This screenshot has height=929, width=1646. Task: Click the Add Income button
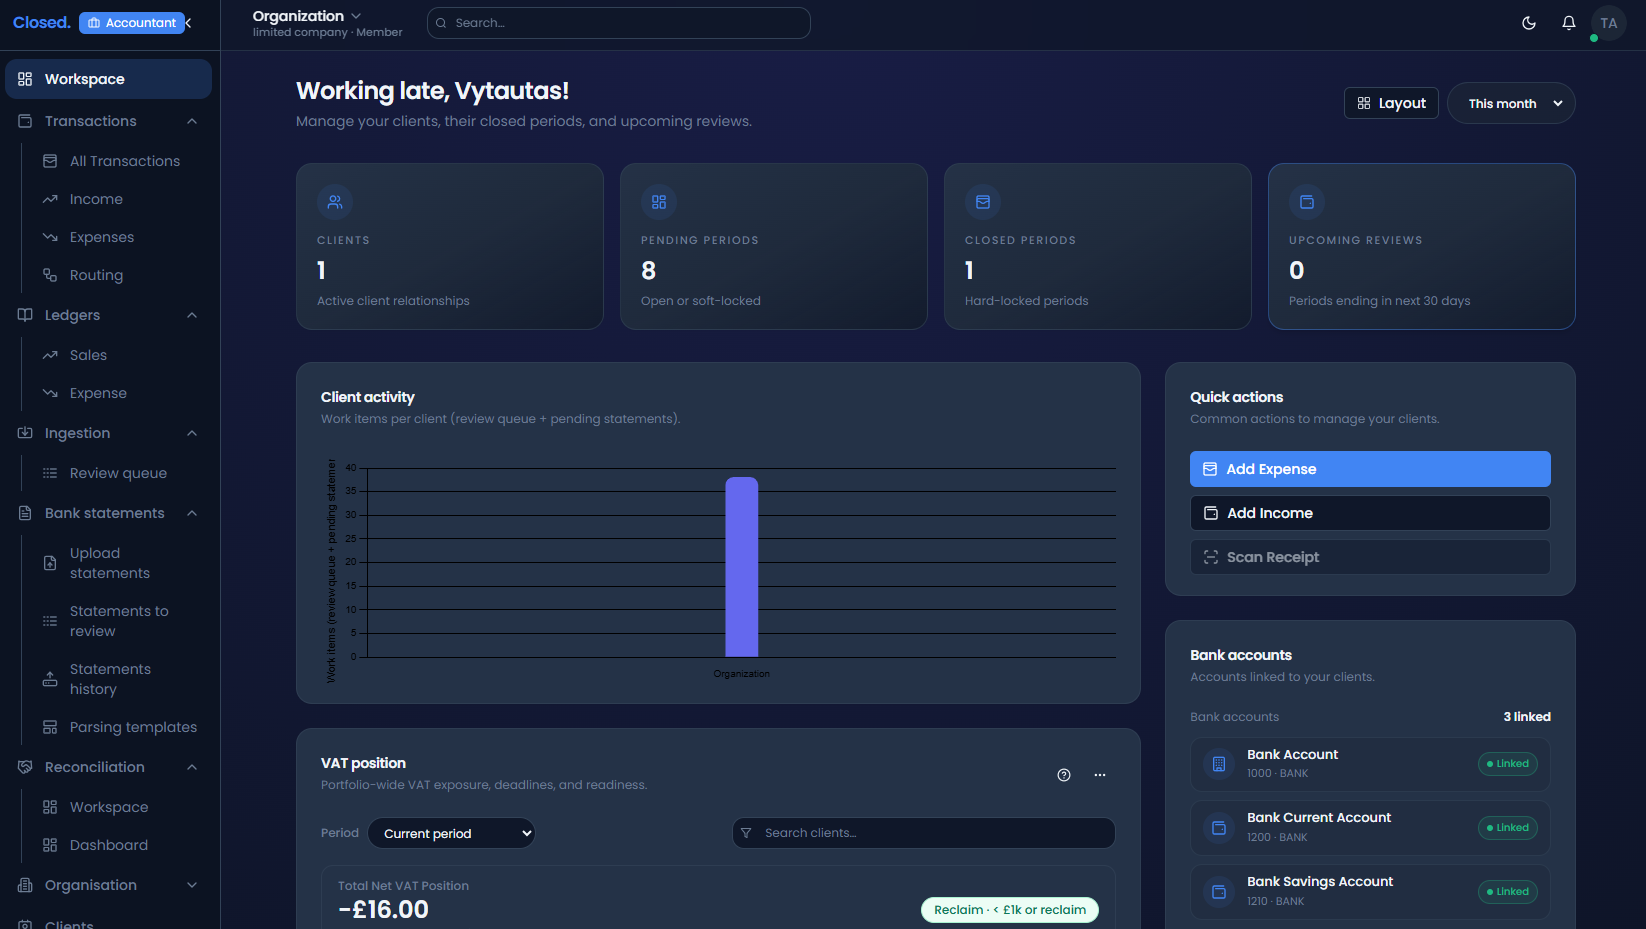click(1370, 513)
